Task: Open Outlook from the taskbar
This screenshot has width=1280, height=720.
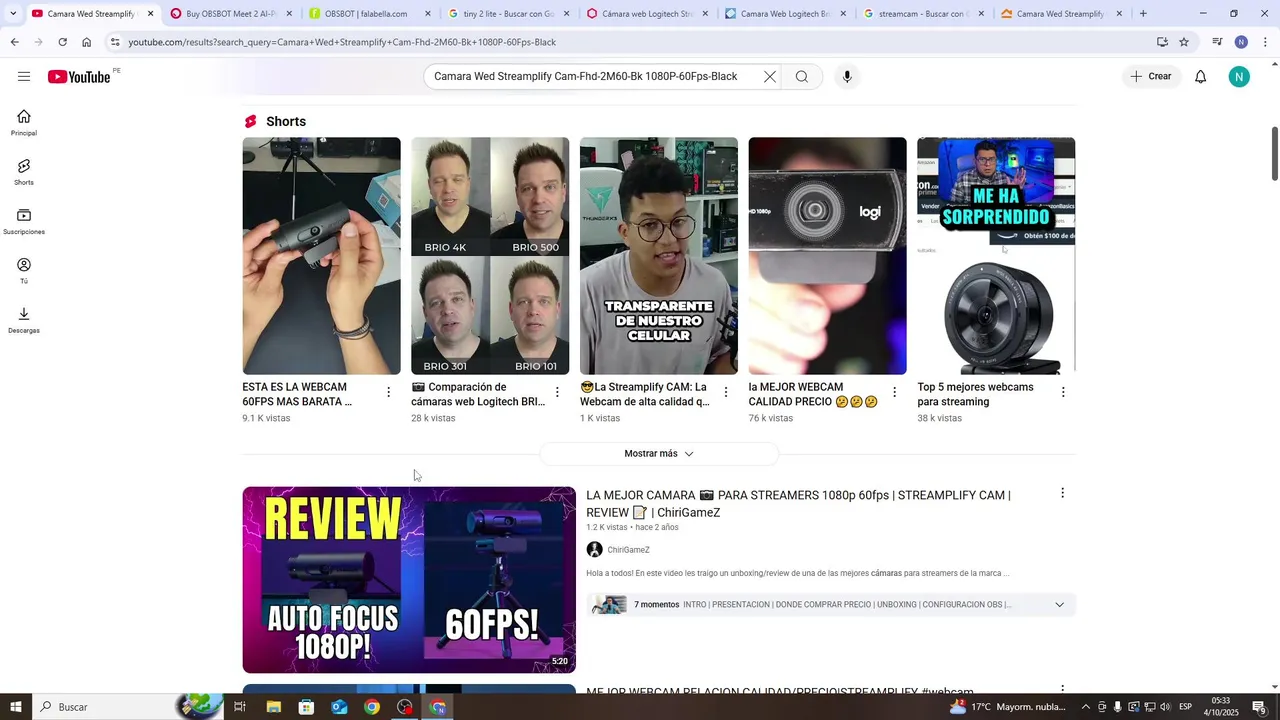Action: 339,707
